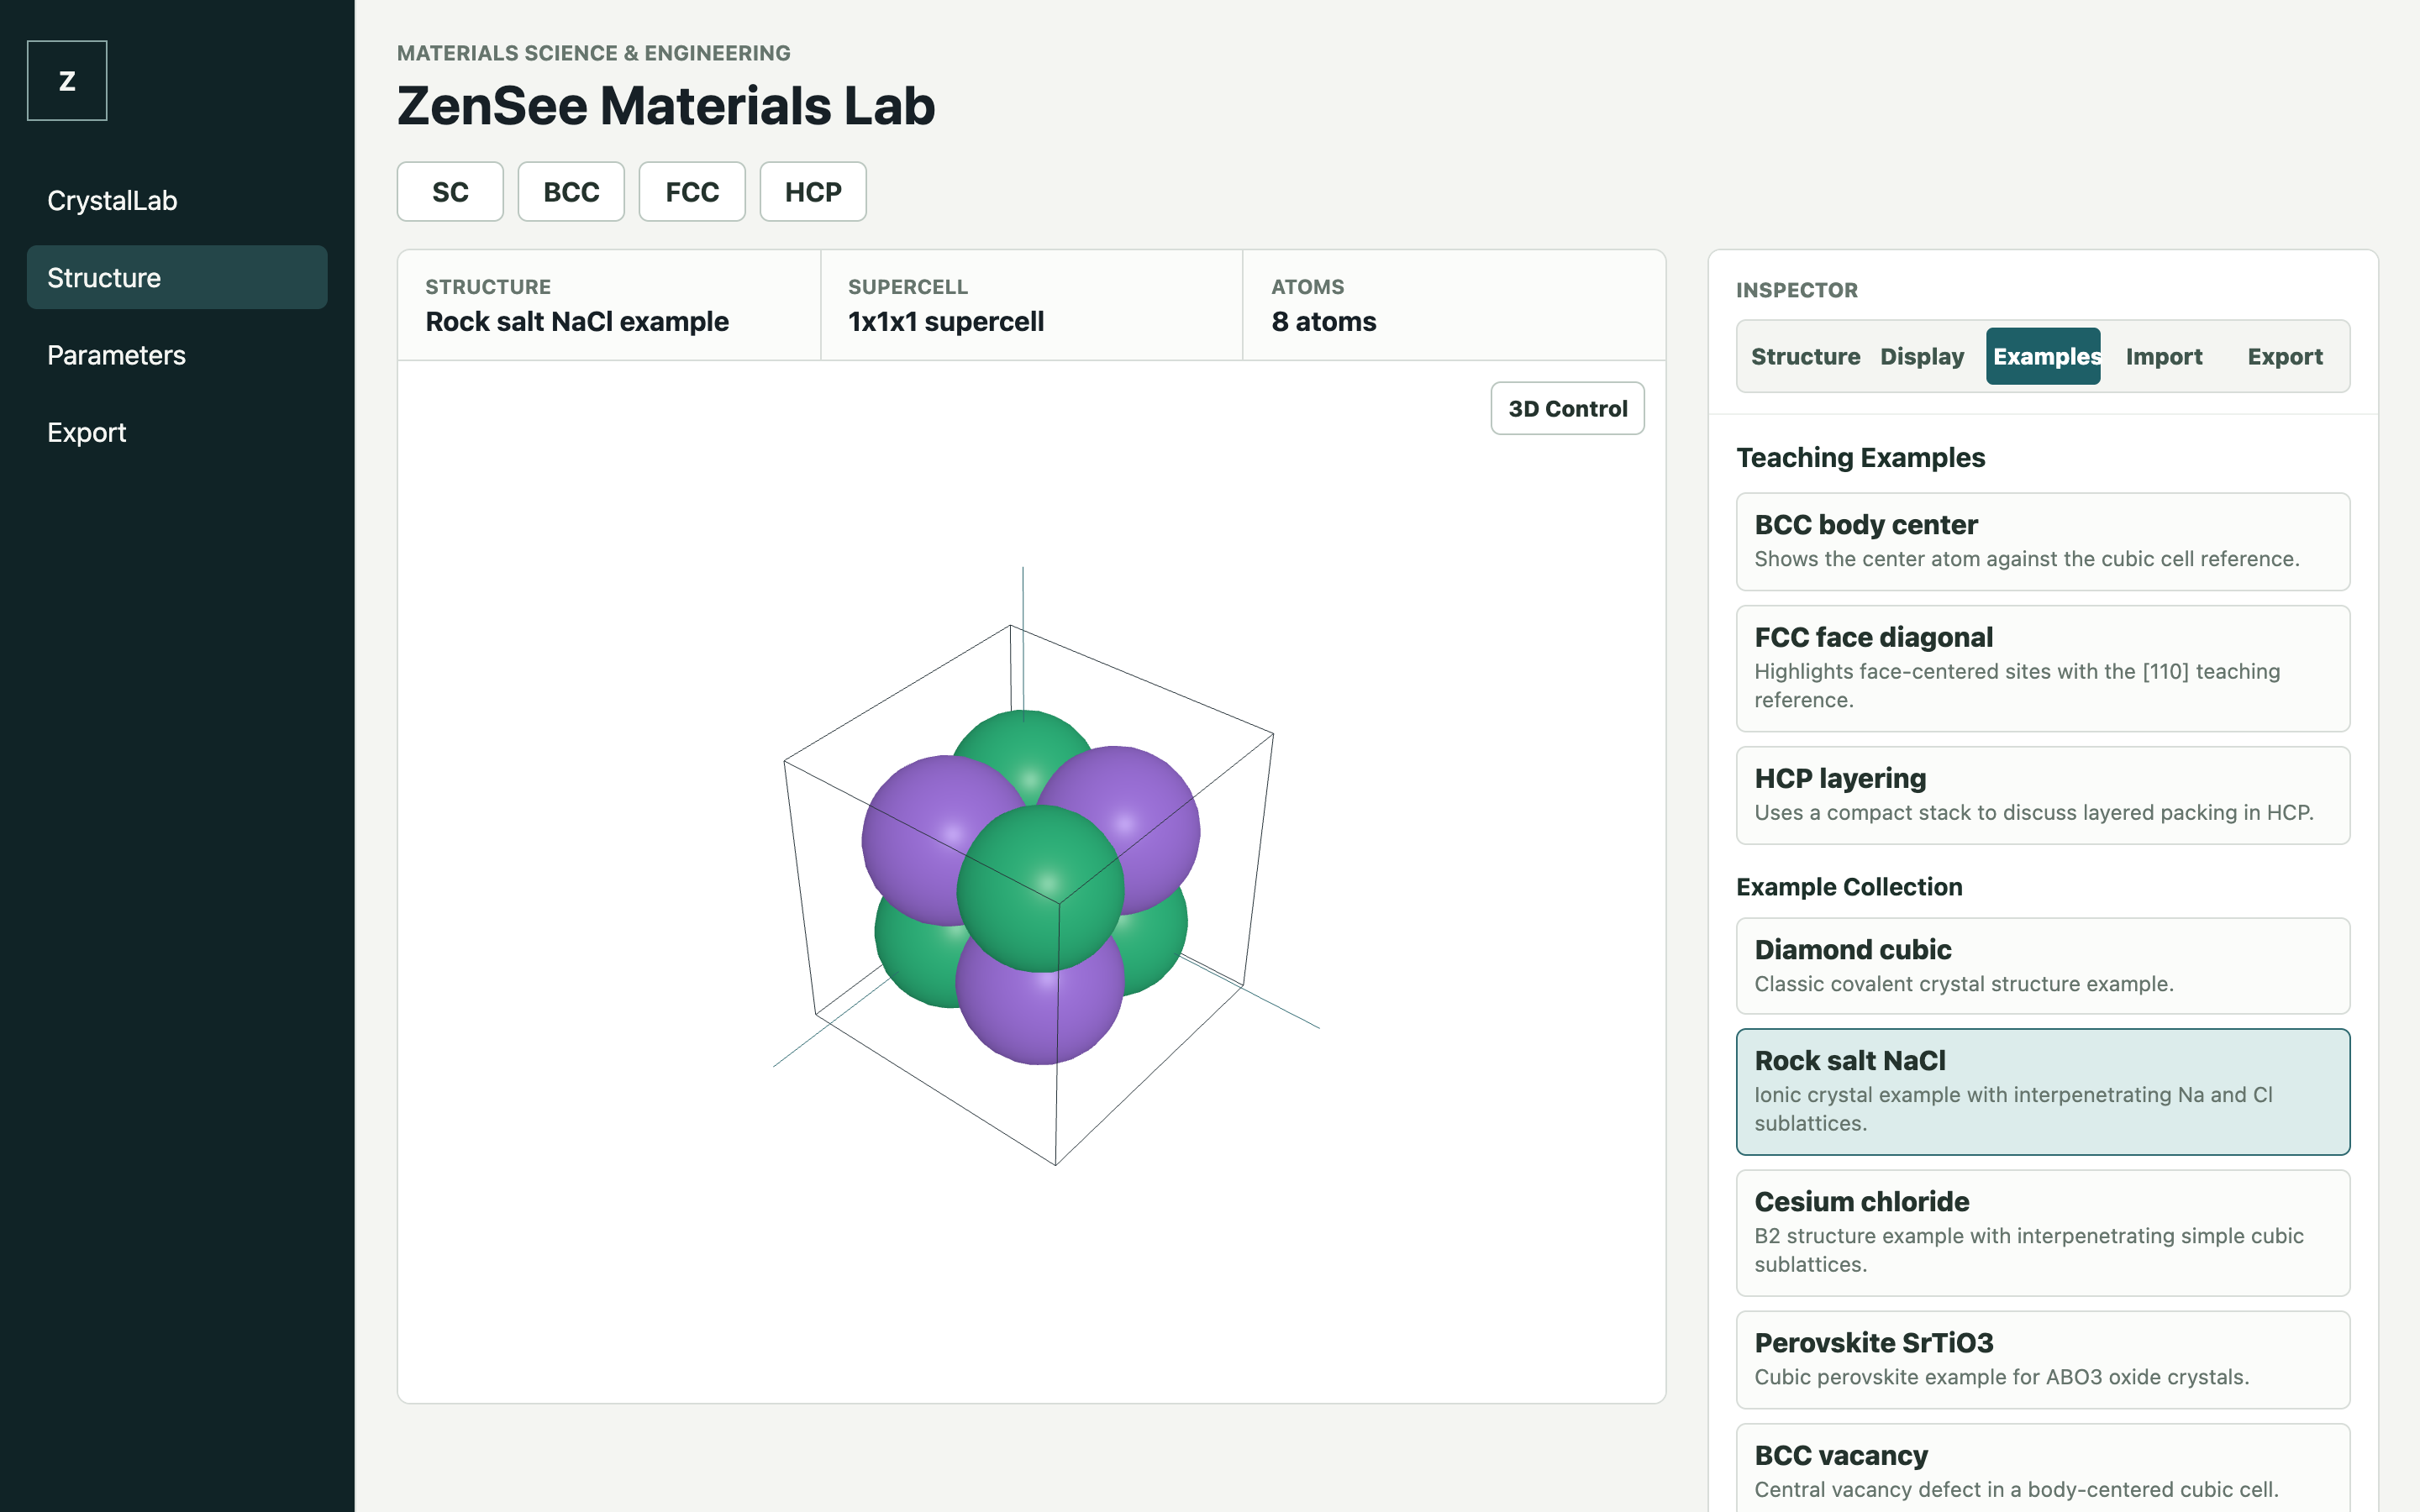Load the Cesium chloride example
Viewport: 2420px width, 1512px height.
coord(2043,1233)
